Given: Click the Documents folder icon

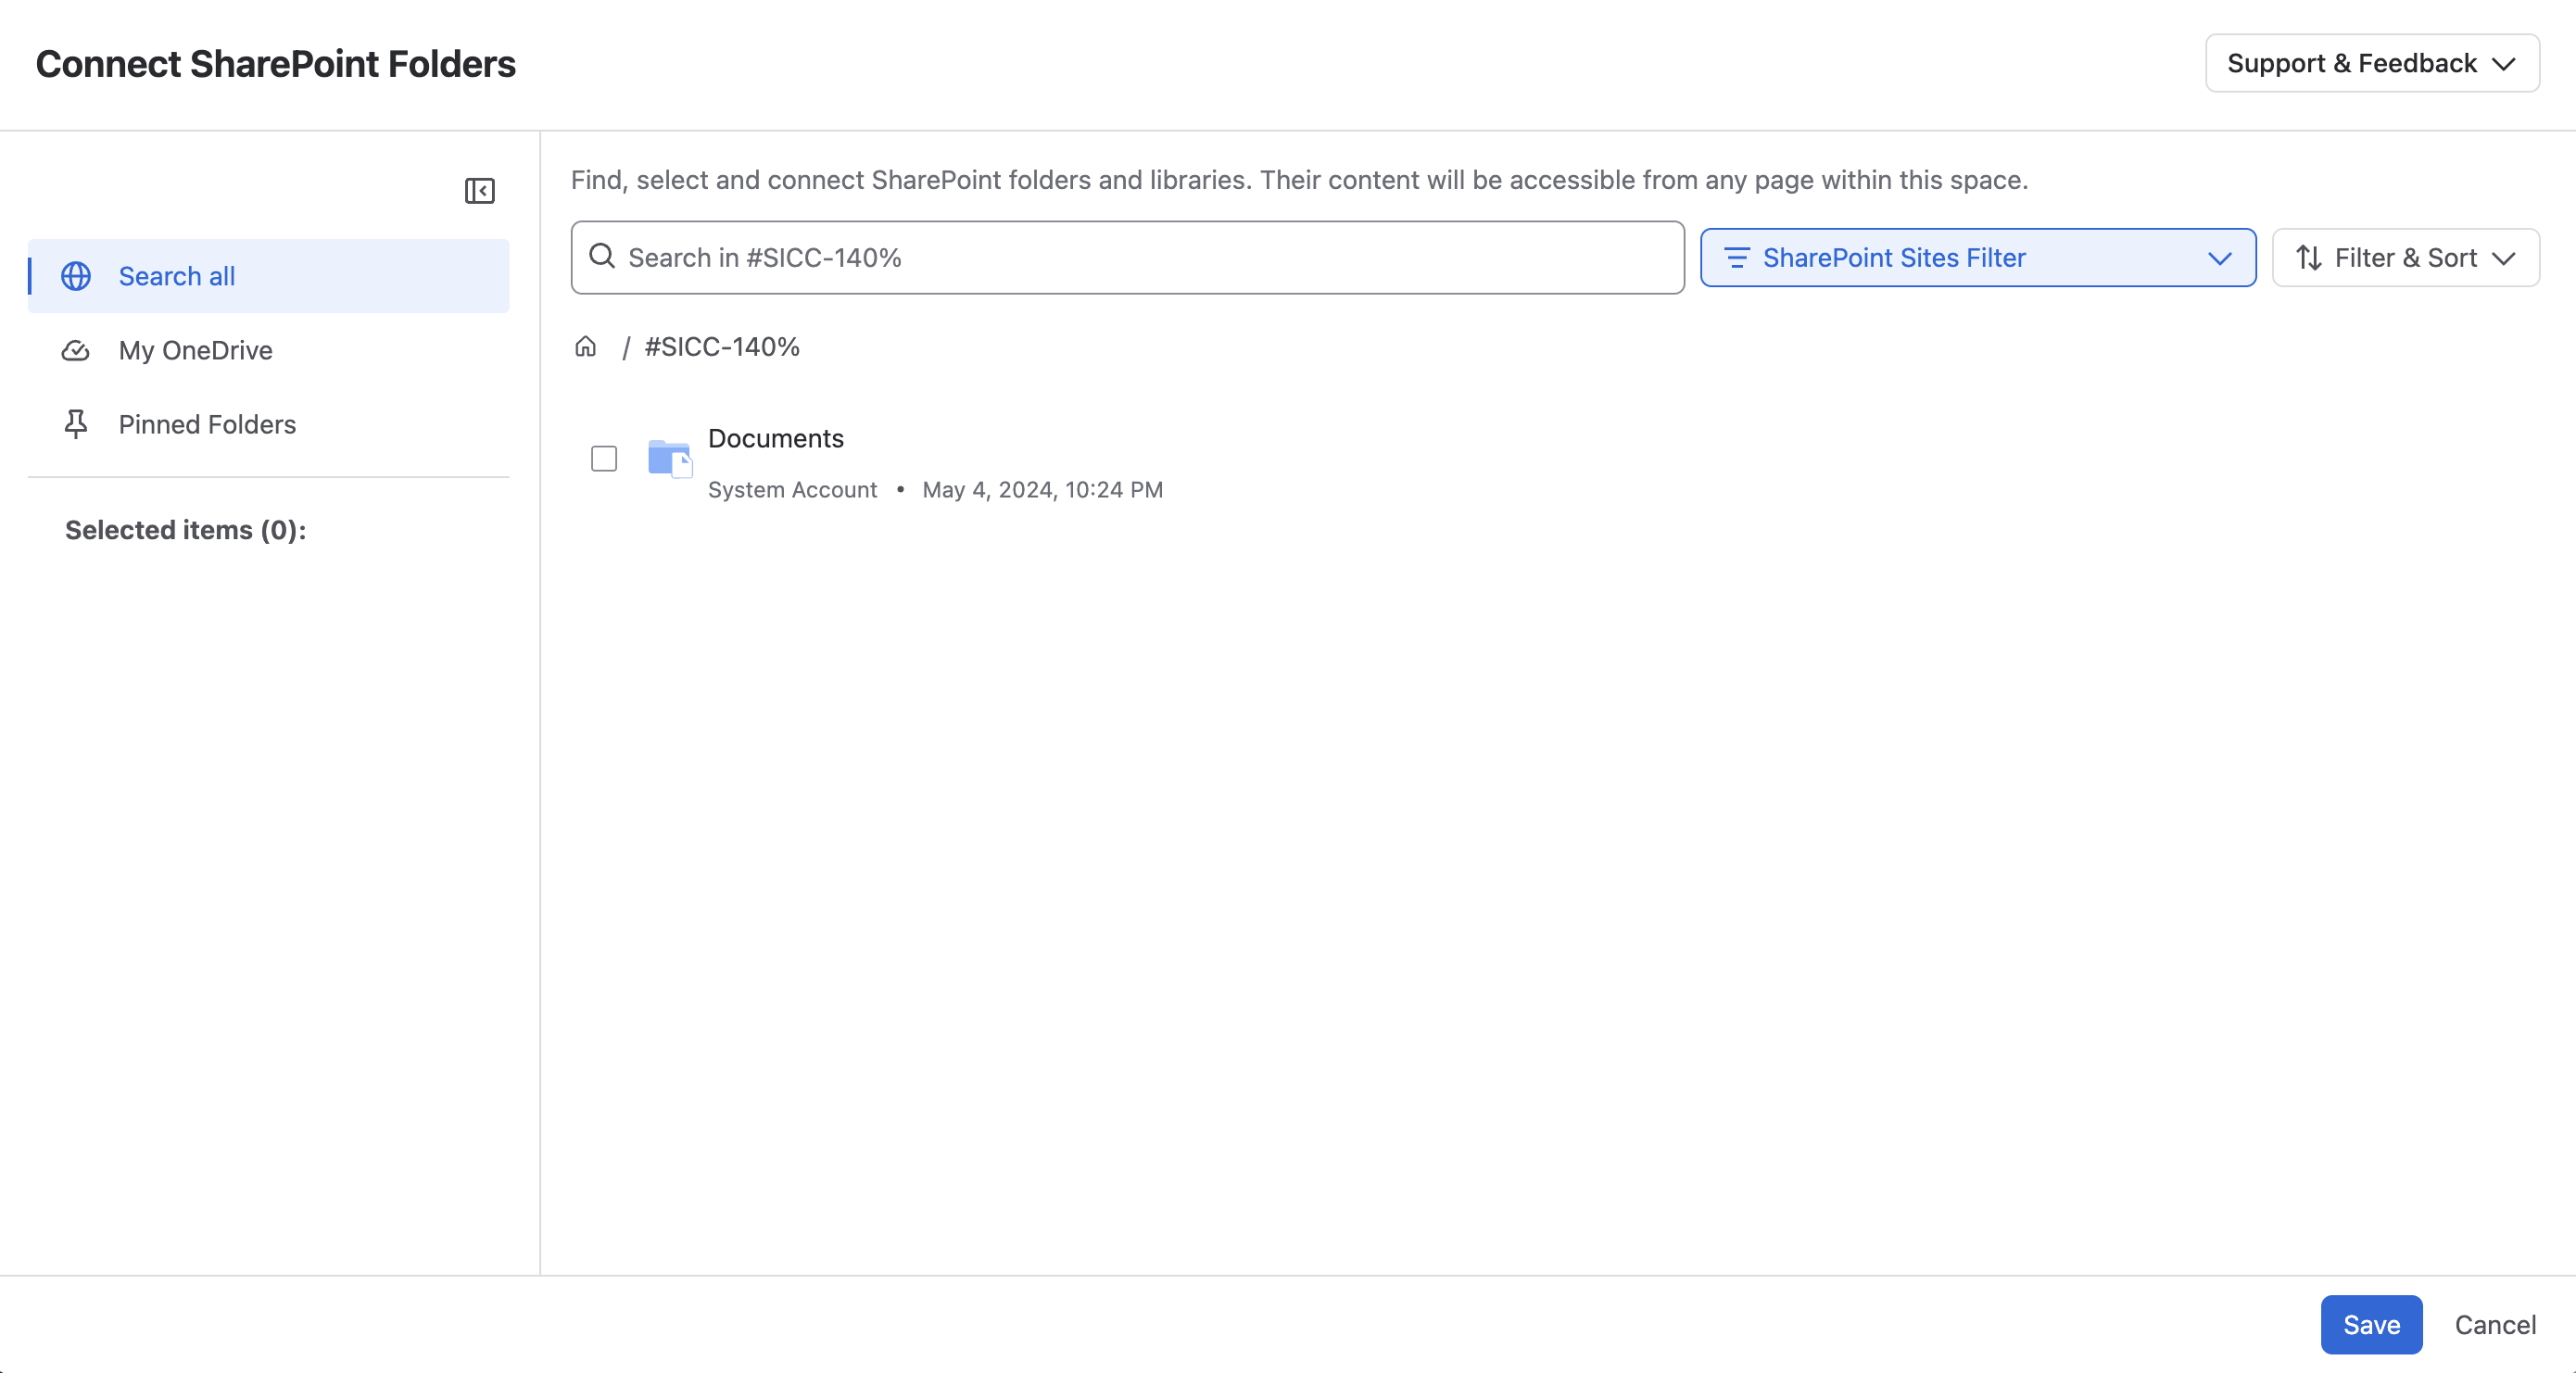Looking at the screenshot, I should pyautogui.click(x=670, y=459).
